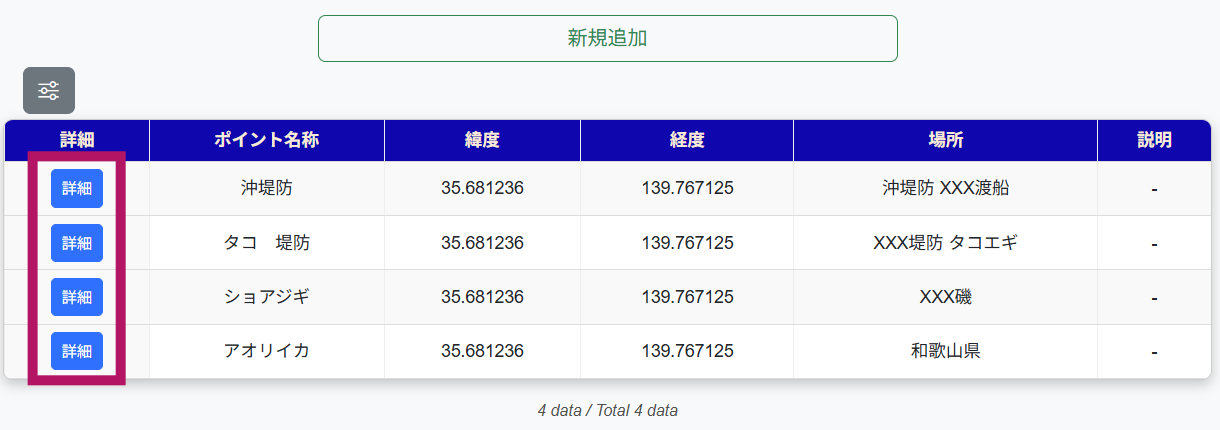
Task: Select the 沖堤防 point name cell
Action: (x=266, y=188)
